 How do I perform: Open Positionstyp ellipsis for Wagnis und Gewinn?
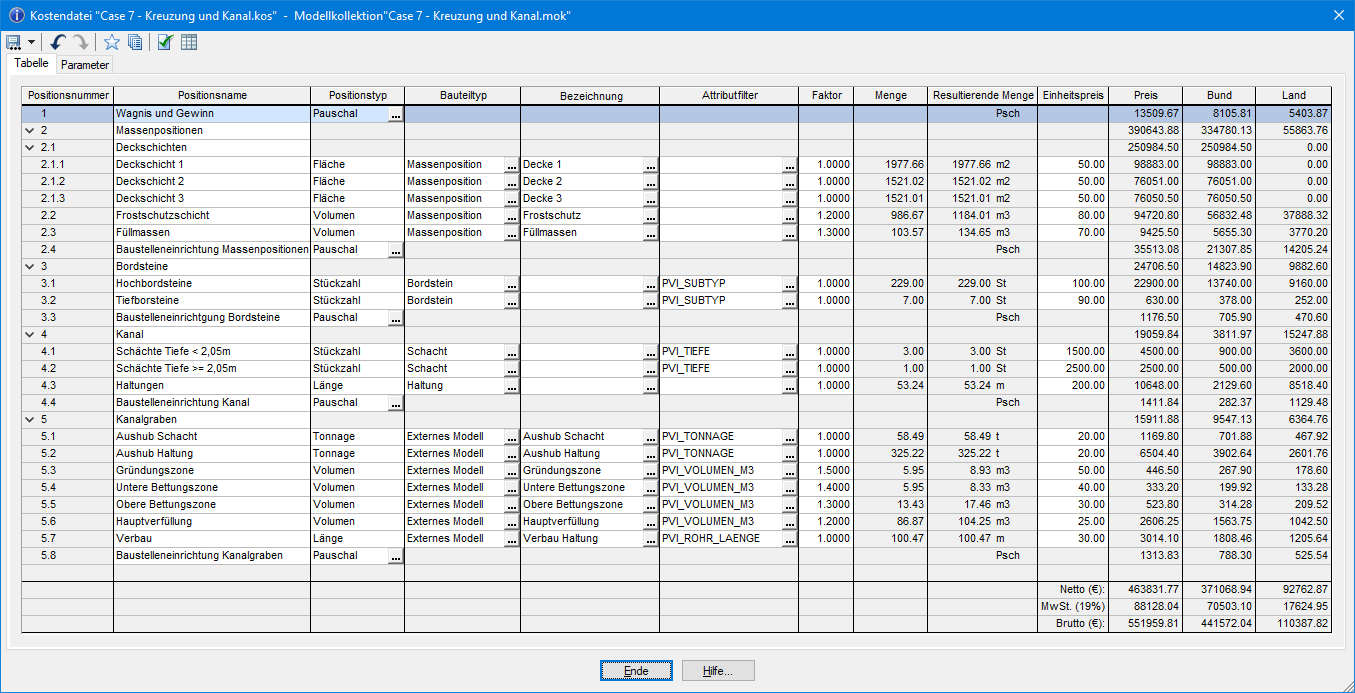coord(396,114)
